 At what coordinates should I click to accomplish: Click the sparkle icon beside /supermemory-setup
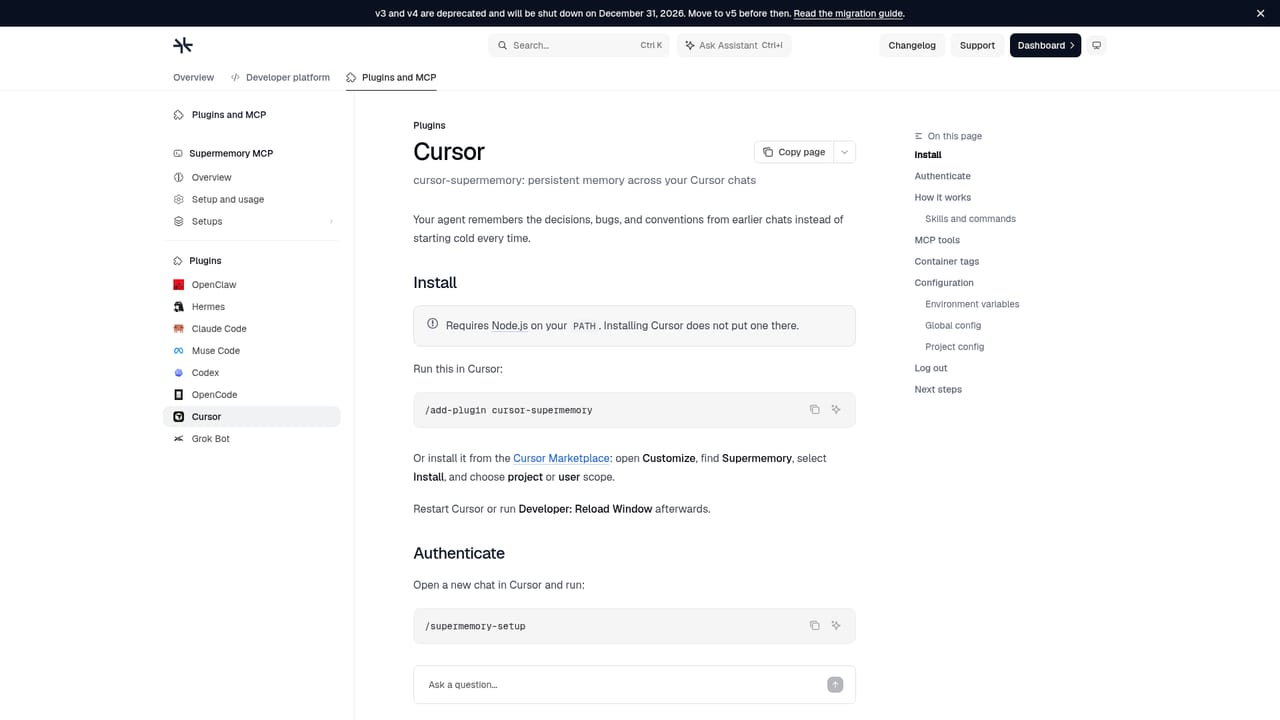click(836, 626)
